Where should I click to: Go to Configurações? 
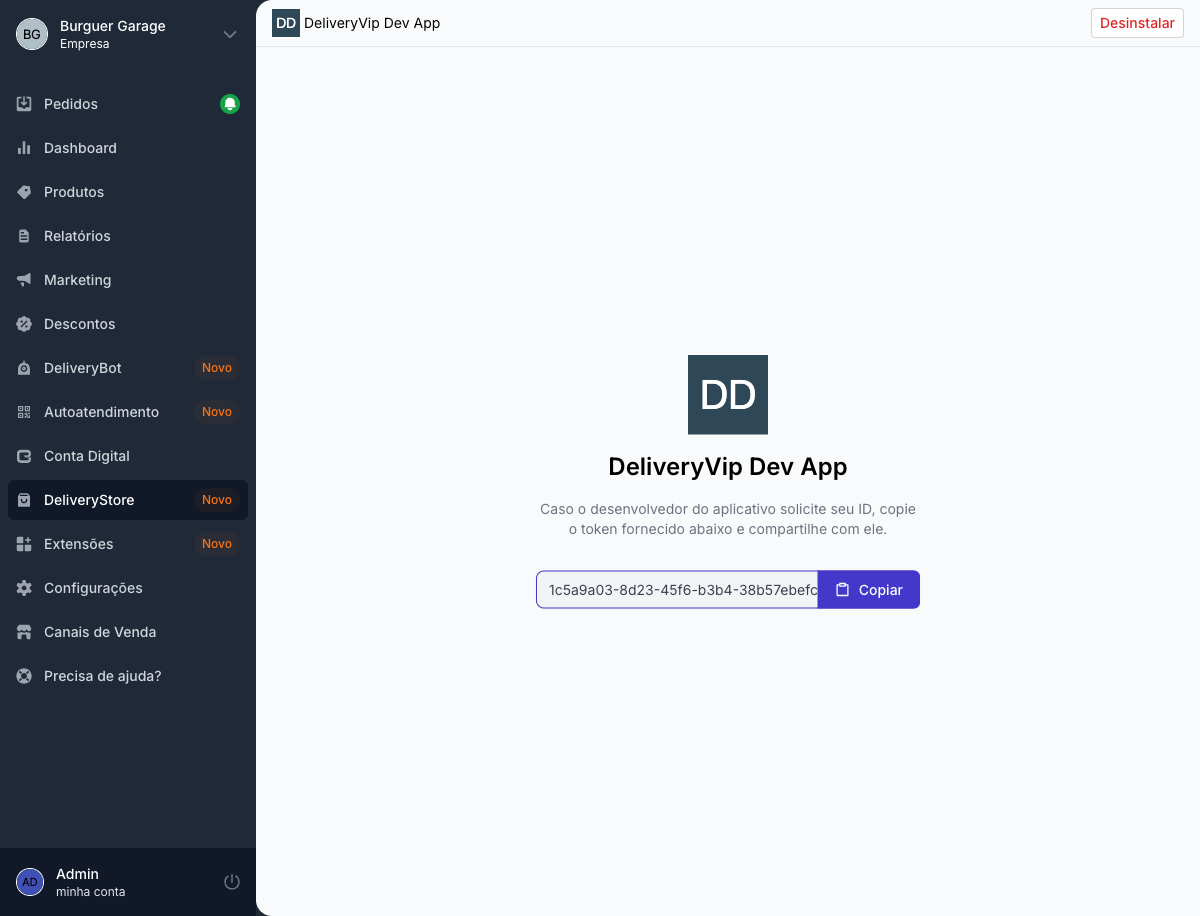pos(128,588)
